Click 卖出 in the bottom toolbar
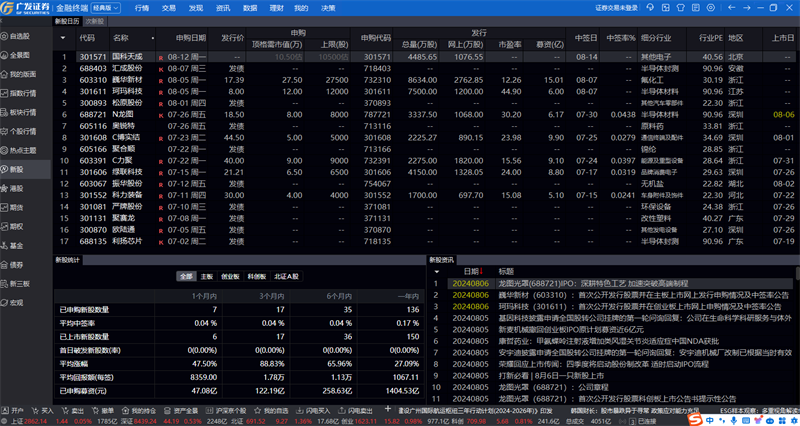This screenshot has height=426, width=800. [x=72, y=410]
